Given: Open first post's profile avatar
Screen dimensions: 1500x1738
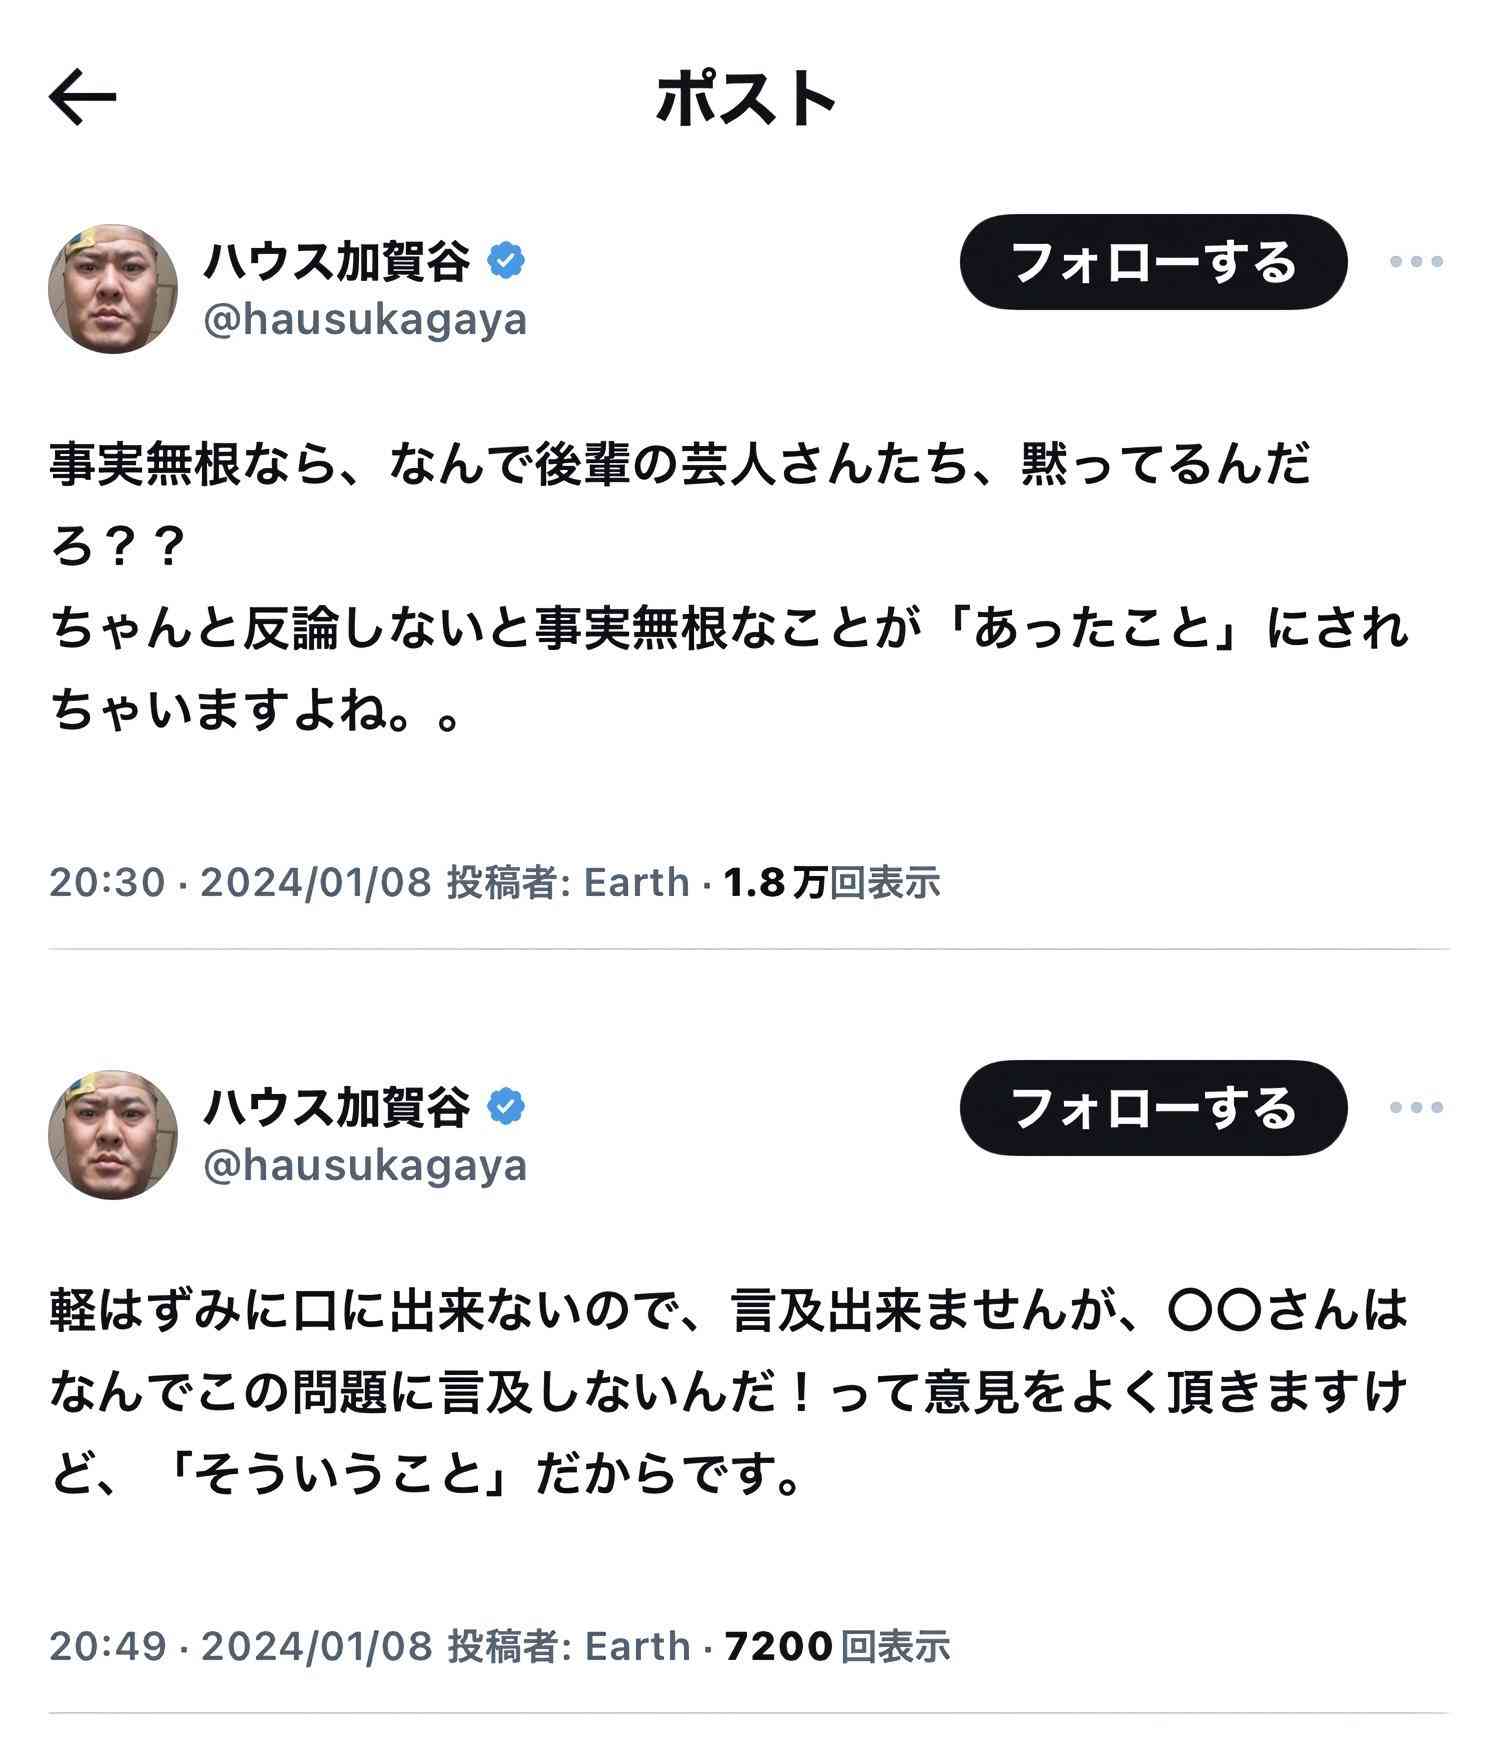Looking at the screenshot, I should click(113, 288).
